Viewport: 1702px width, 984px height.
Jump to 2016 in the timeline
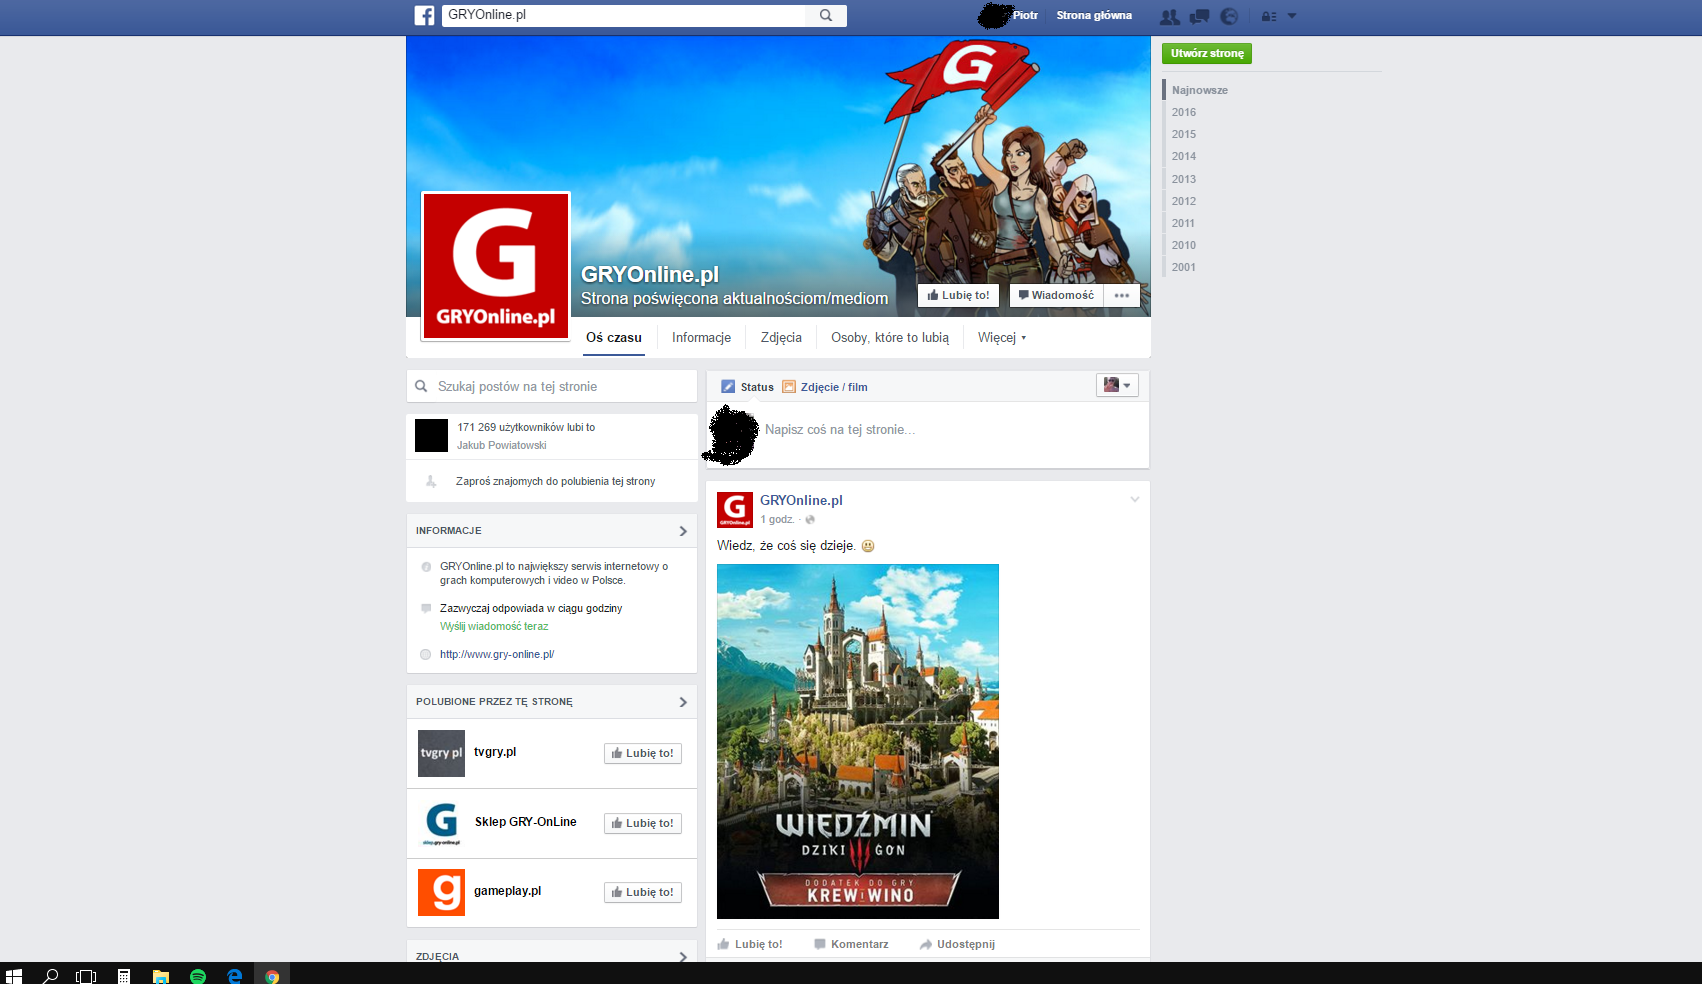click(x=1184, y=112)
